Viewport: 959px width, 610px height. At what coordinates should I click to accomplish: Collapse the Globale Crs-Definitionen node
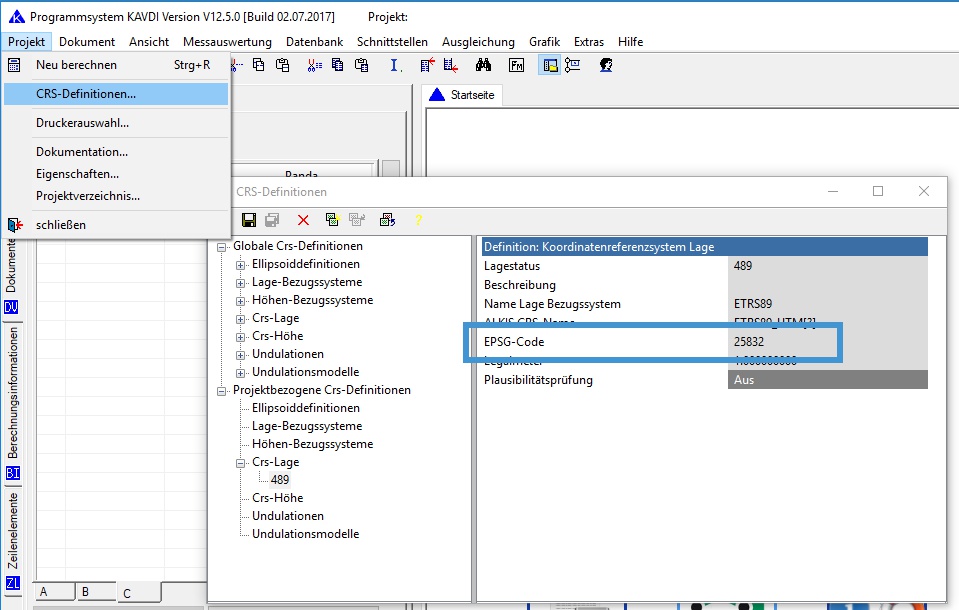click(x=221, y=247)
